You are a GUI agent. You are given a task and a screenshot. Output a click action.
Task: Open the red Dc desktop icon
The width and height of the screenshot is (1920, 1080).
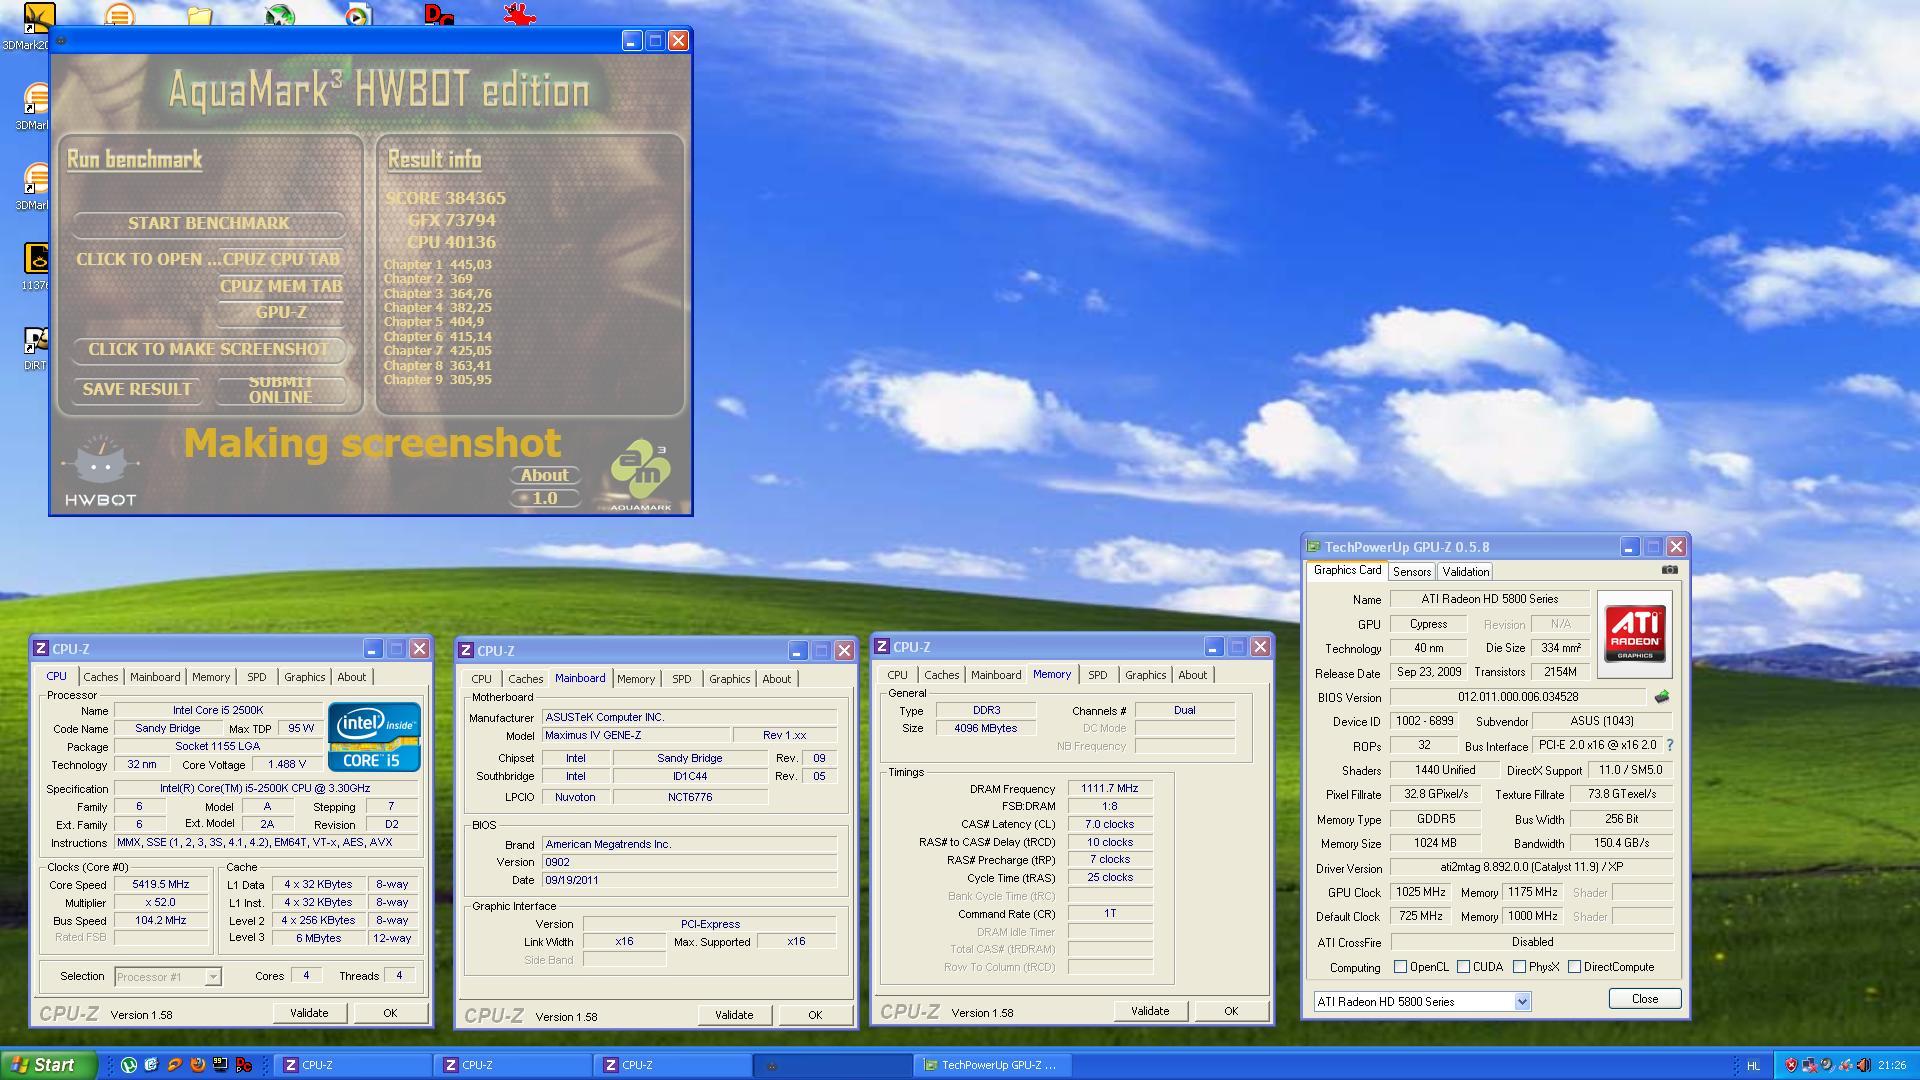tap(438, 14)
